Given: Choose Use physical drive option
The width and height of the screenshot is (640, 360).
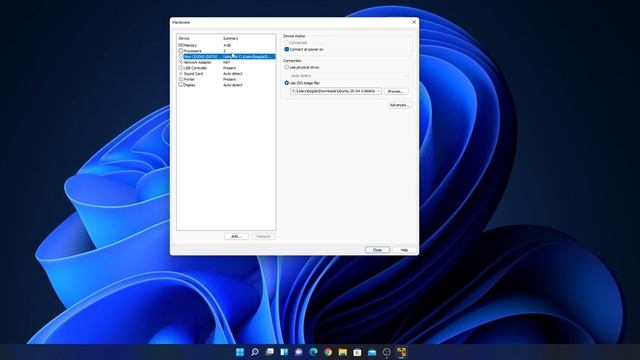Looking at the screenshot, I should 287,67.
